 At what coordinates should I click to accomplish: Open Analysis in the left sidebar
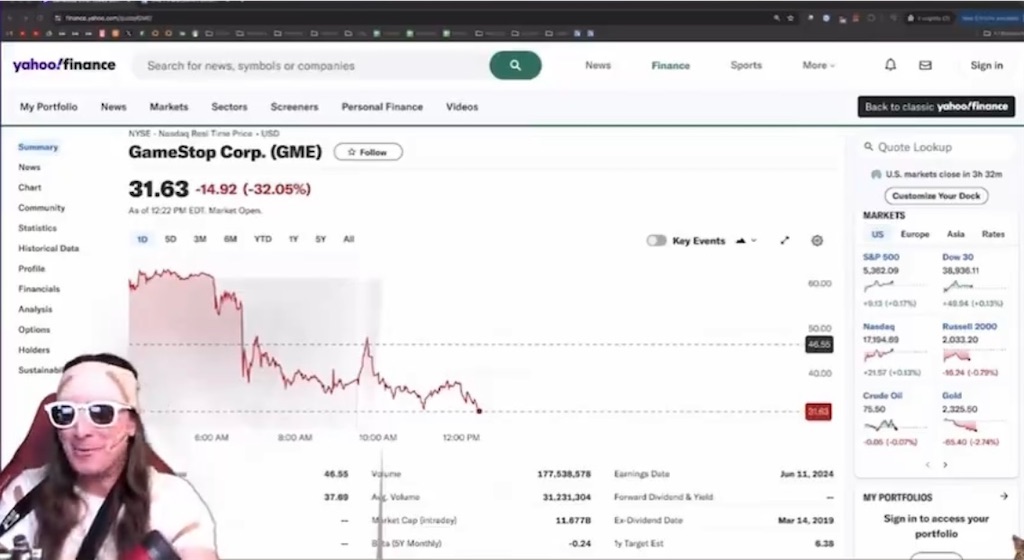click(35, 309)
